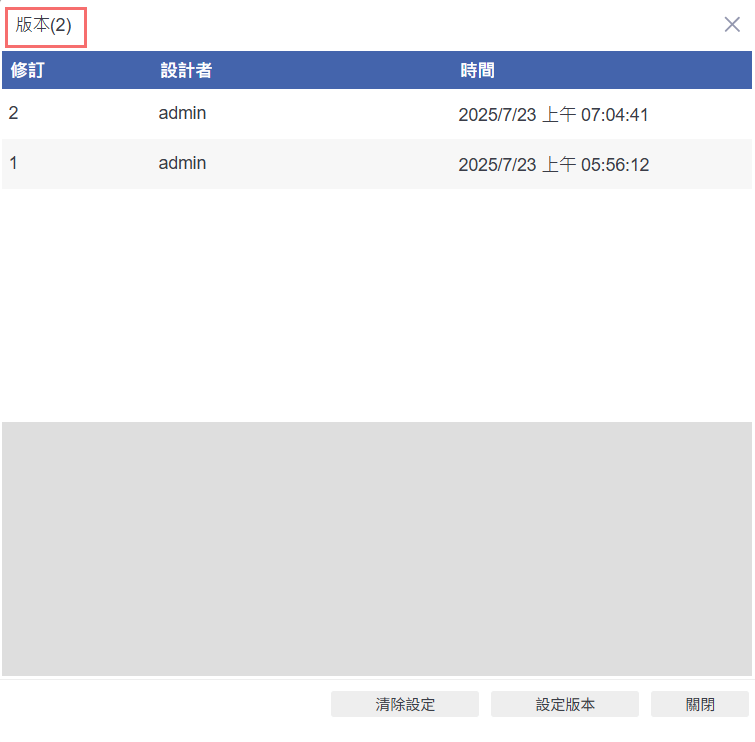Click blank title bar area beside 版本(2)
The width and height of the screenshot is (755, 742).
pos(400,26)
